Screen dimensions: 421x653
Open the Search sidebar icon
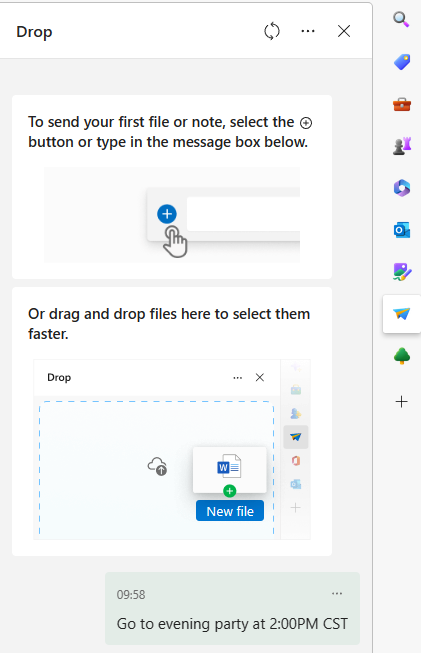tap(401, 19)
